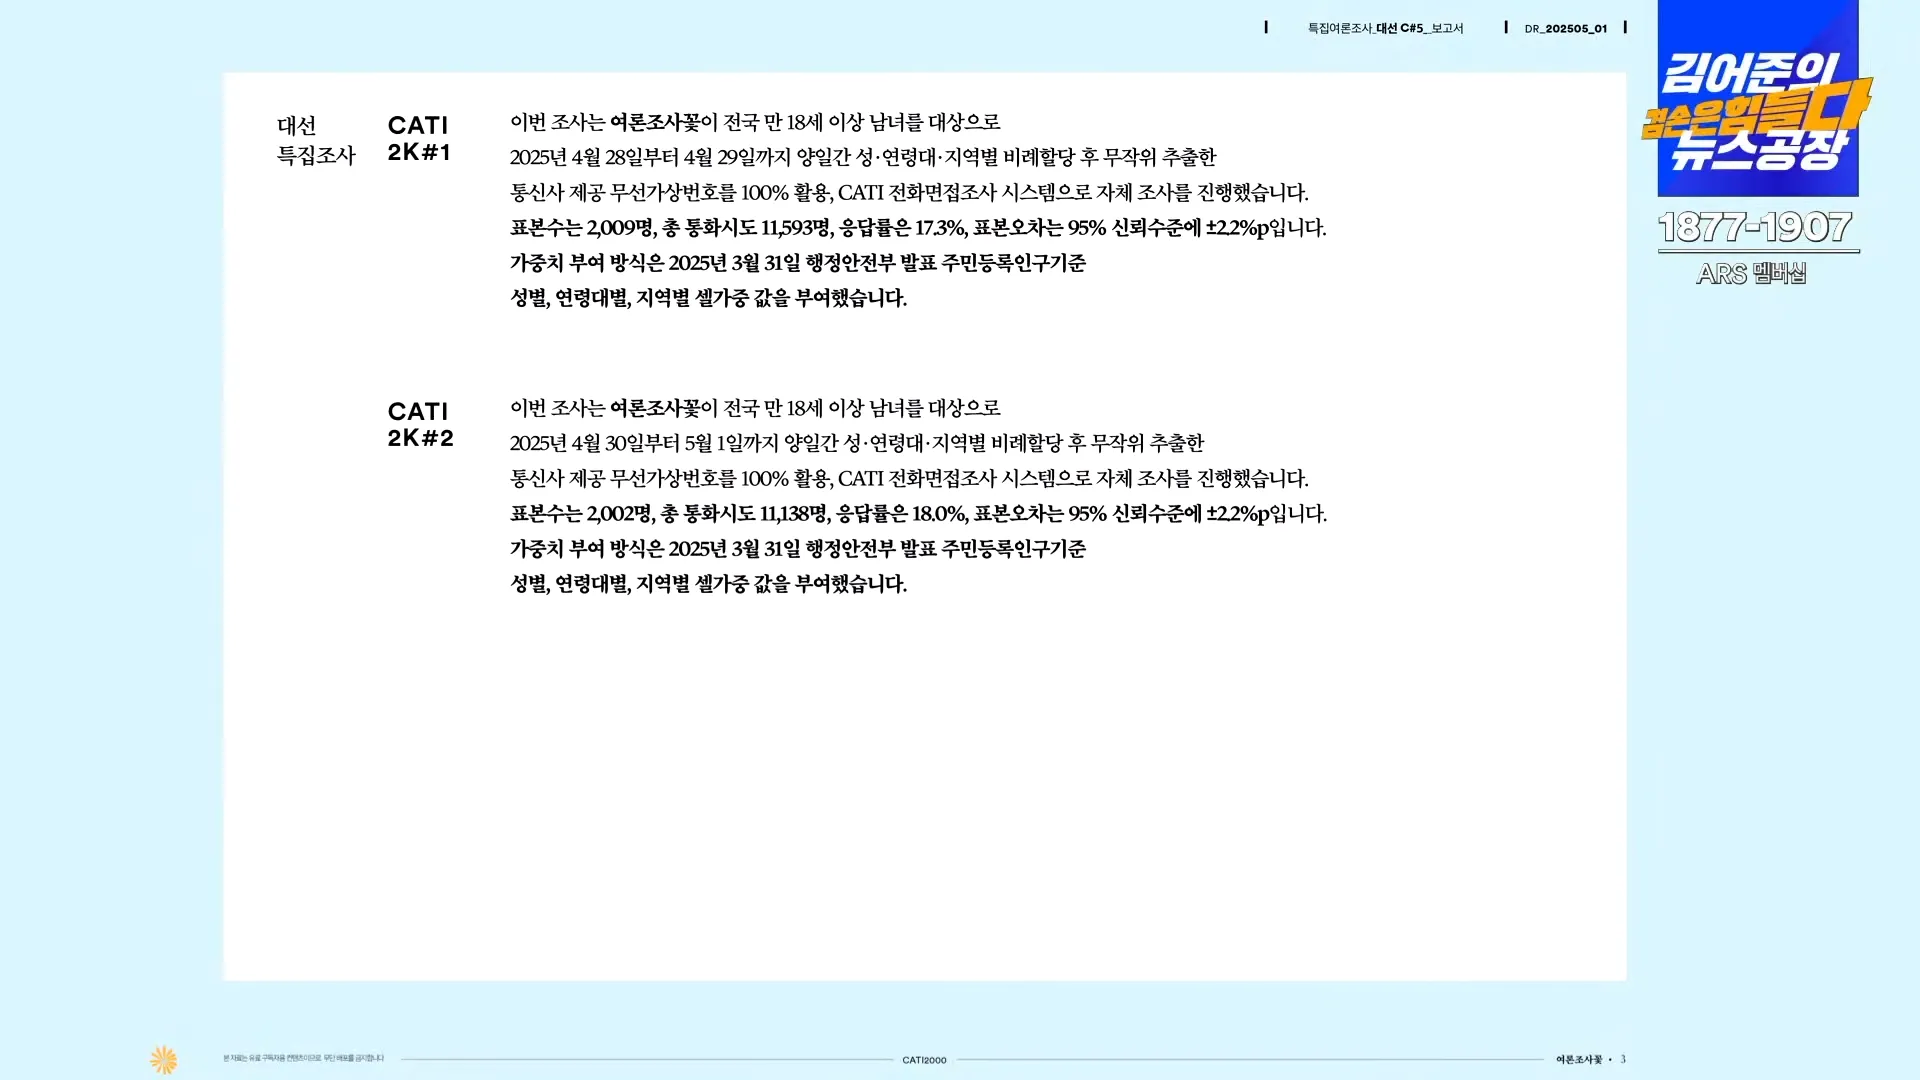Click the 특집여론조사_대선 C#5_보고서 header title
This screenshot has width=1920, height=1080.
1385,28
